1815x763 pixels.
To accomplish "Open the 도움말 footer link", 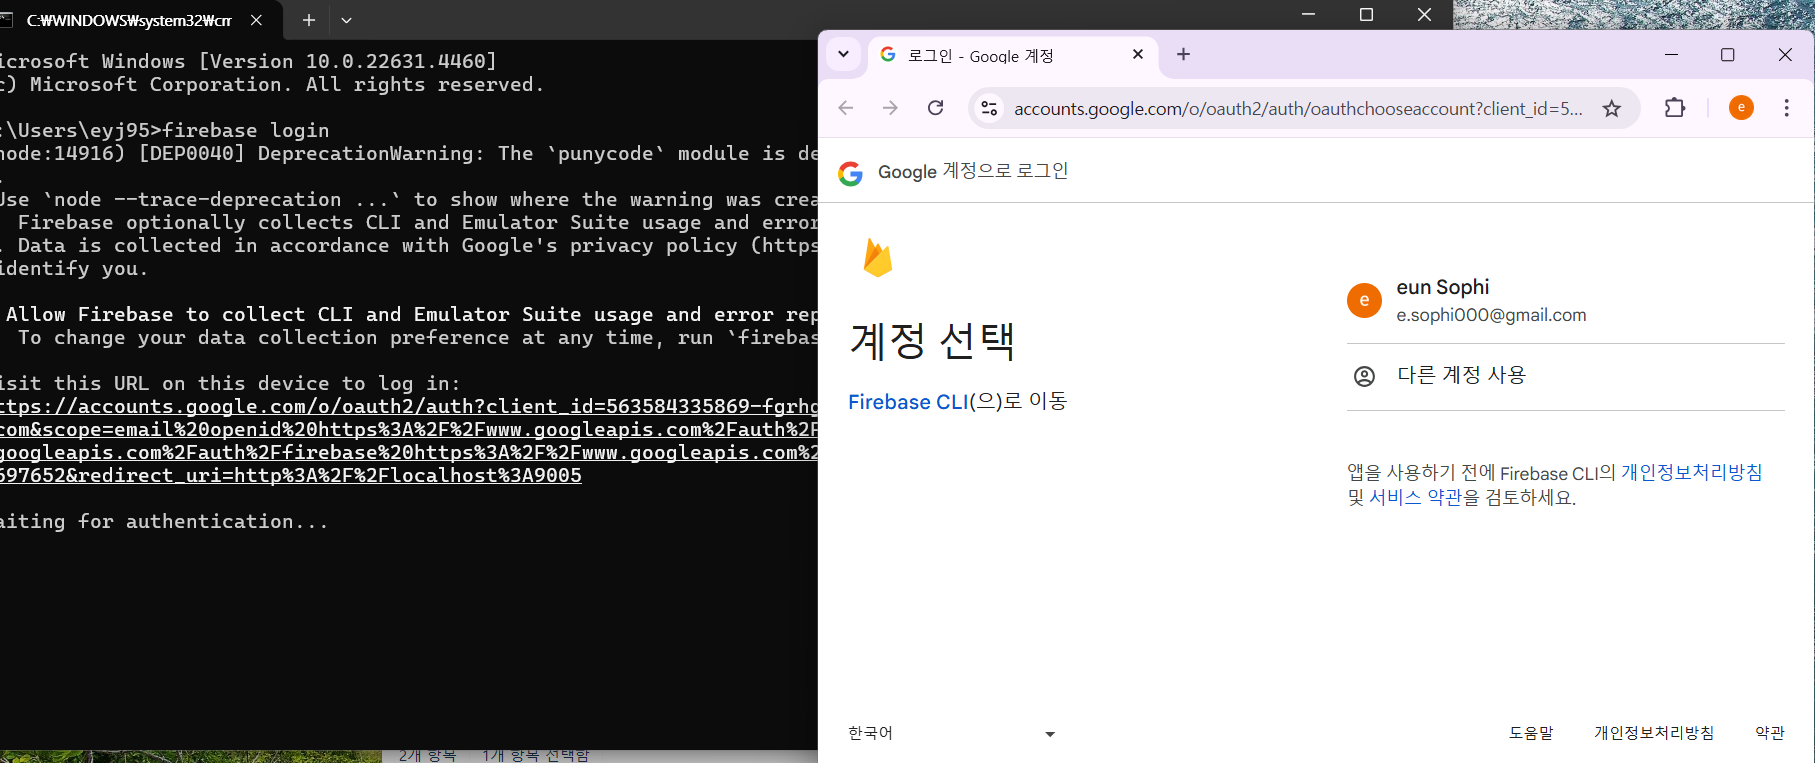I will click(x=1531, y=733).
